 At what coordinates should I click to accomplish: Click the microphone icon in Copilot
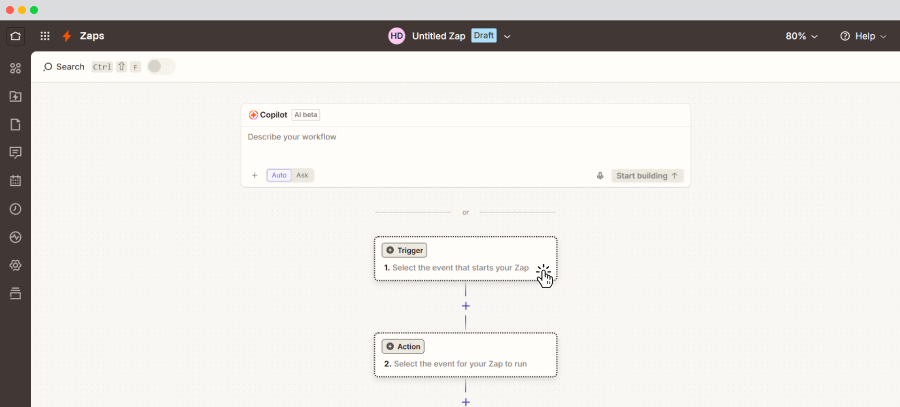coord(600,176)
